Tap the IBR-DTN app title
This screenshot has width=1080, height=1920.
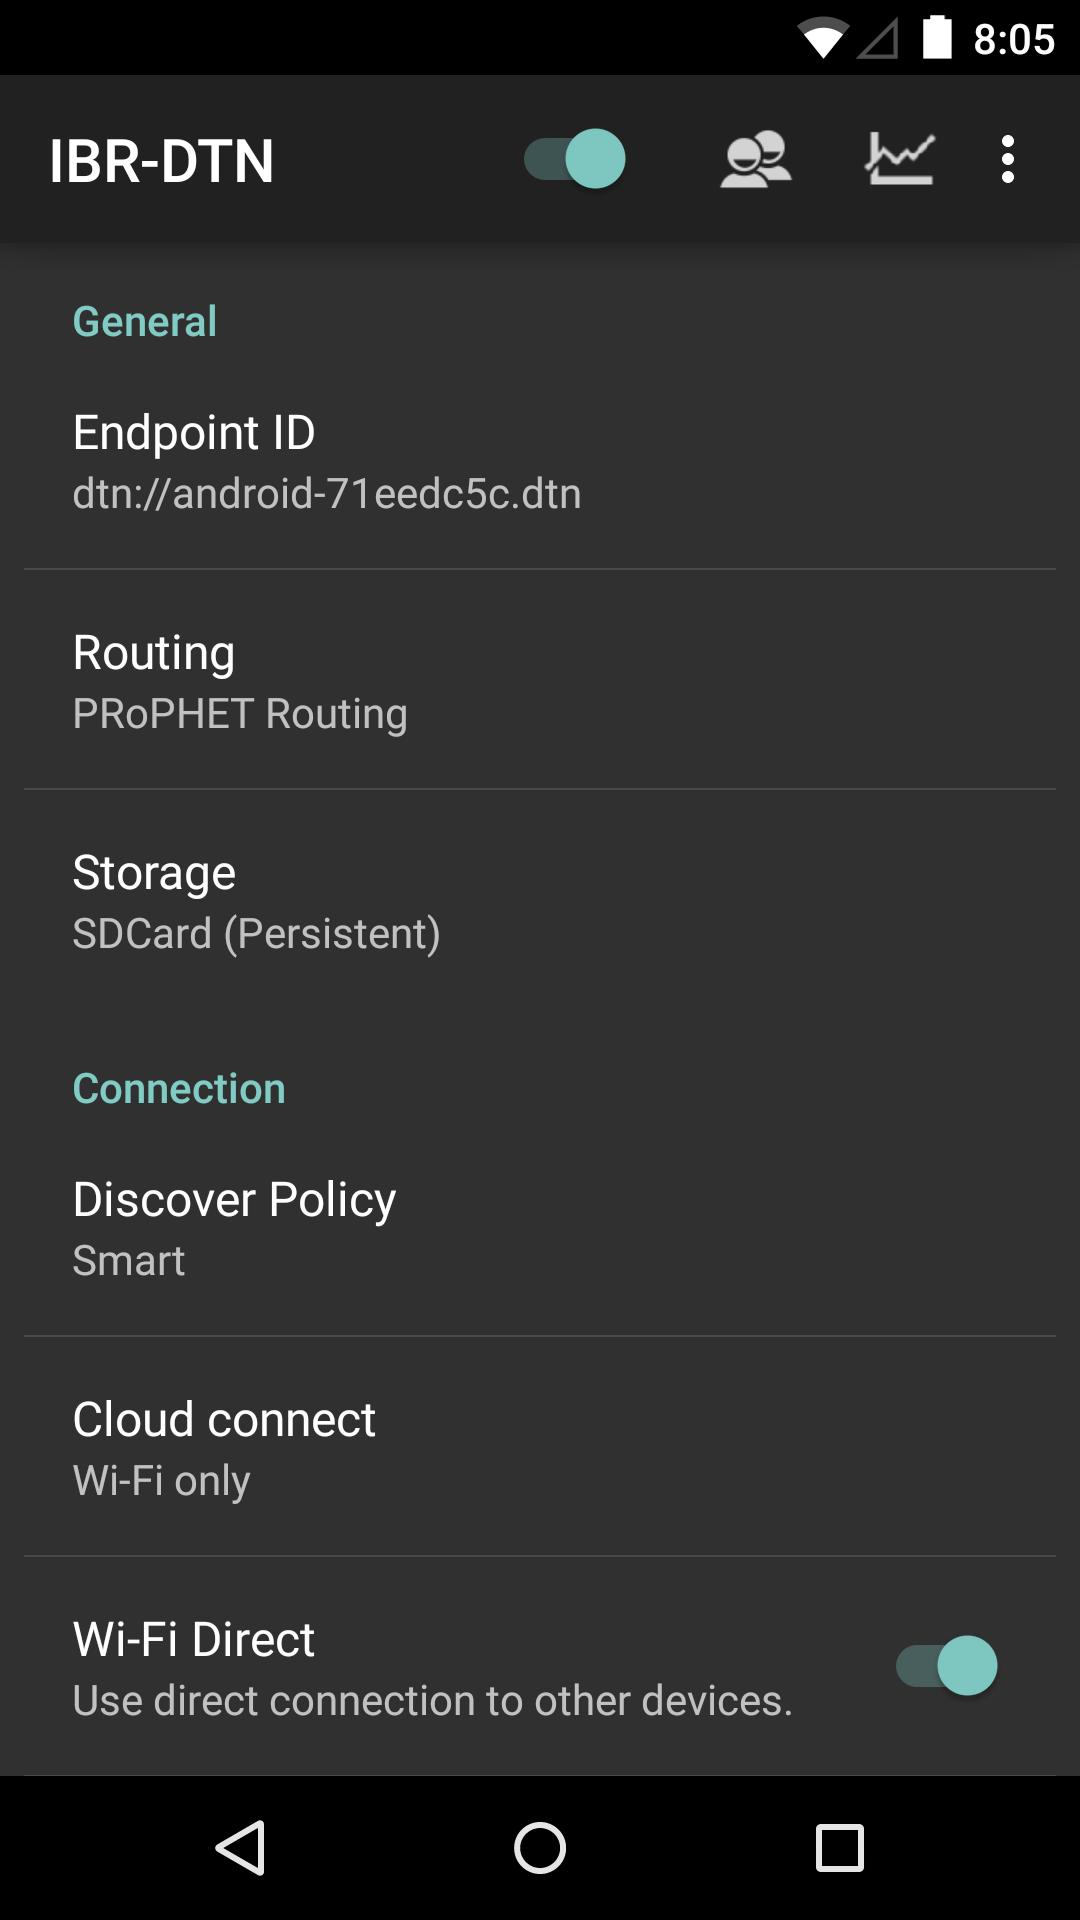[162, 161]
